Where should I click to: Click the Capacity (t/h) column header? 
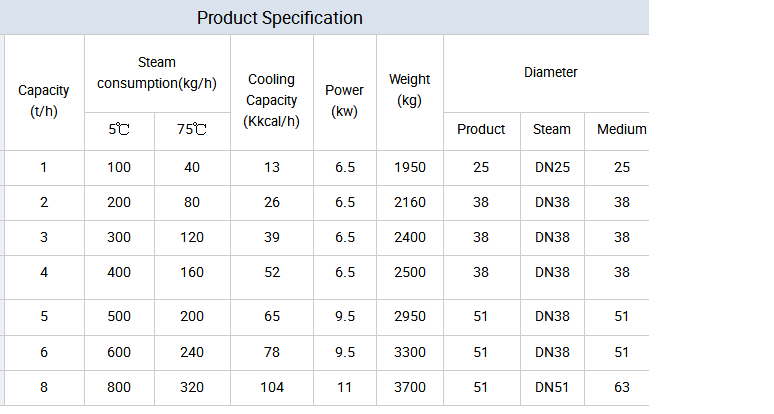click(43, 100)
